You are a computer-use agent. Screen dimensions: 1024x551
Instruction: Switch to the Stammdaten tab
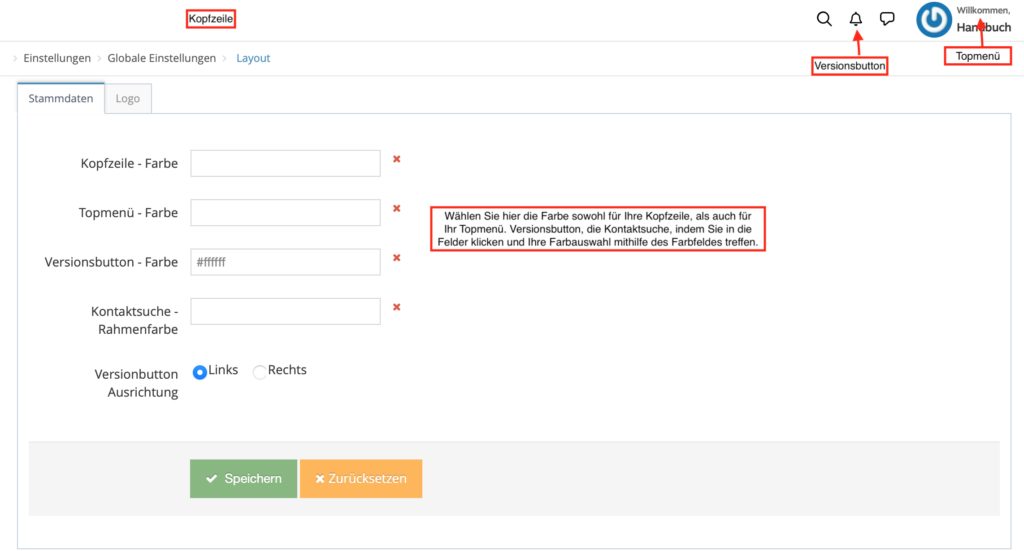[61, 98]
